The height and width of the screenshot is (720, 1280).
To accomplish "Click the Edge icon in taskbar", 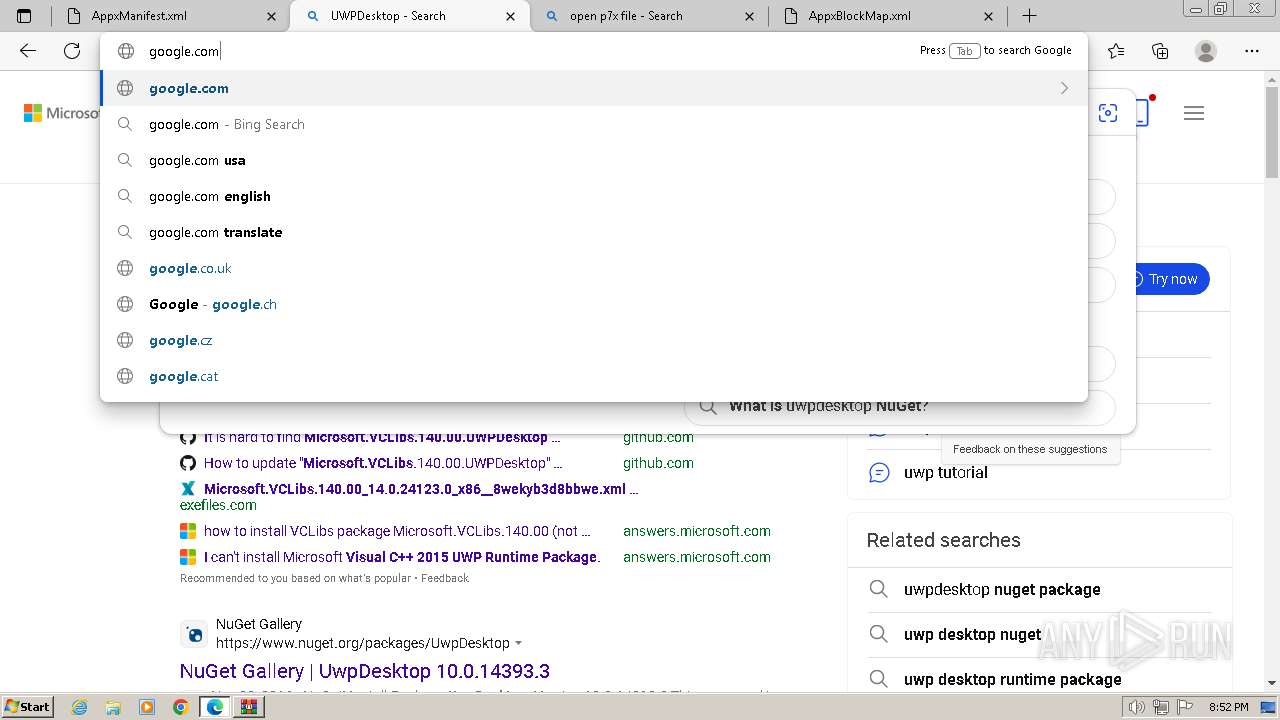I will [215, 707].
